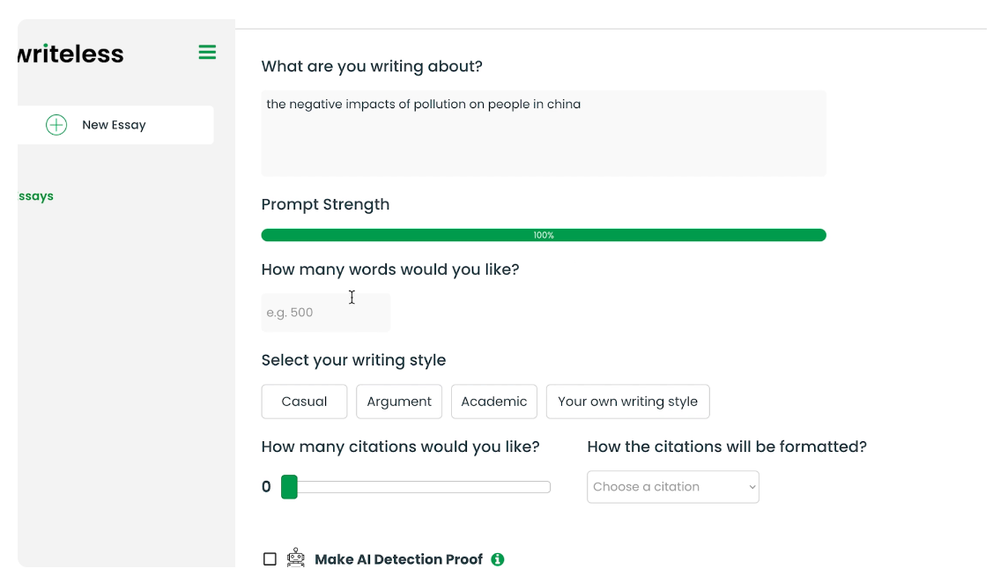
Task: Select the Casual writing style
Action: tap(304, 402)
